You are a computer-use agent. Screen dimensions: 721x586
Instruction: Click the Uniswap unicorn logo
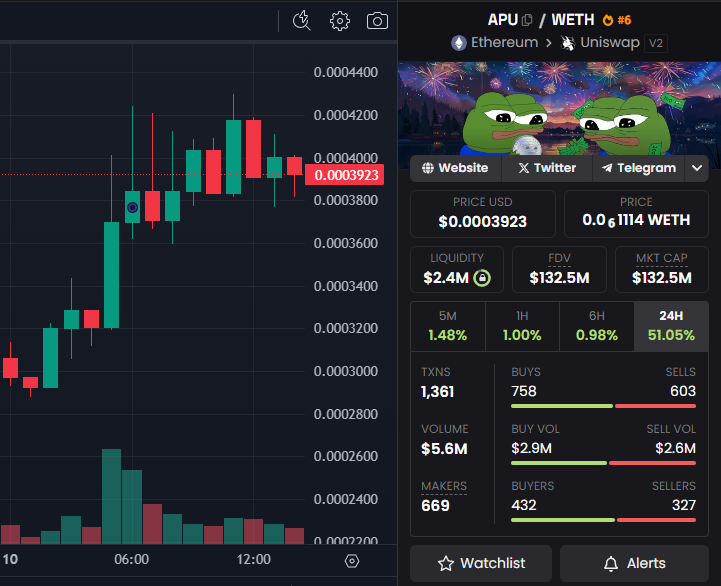coord(568,43)
